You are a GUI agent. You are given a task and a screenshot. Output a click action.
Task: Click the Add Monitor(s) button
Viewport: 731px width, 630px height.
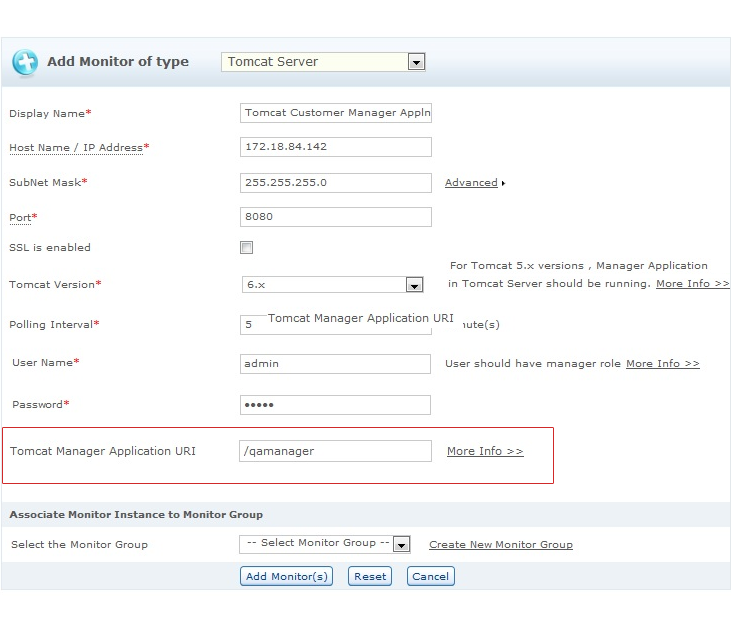point(286,576)
